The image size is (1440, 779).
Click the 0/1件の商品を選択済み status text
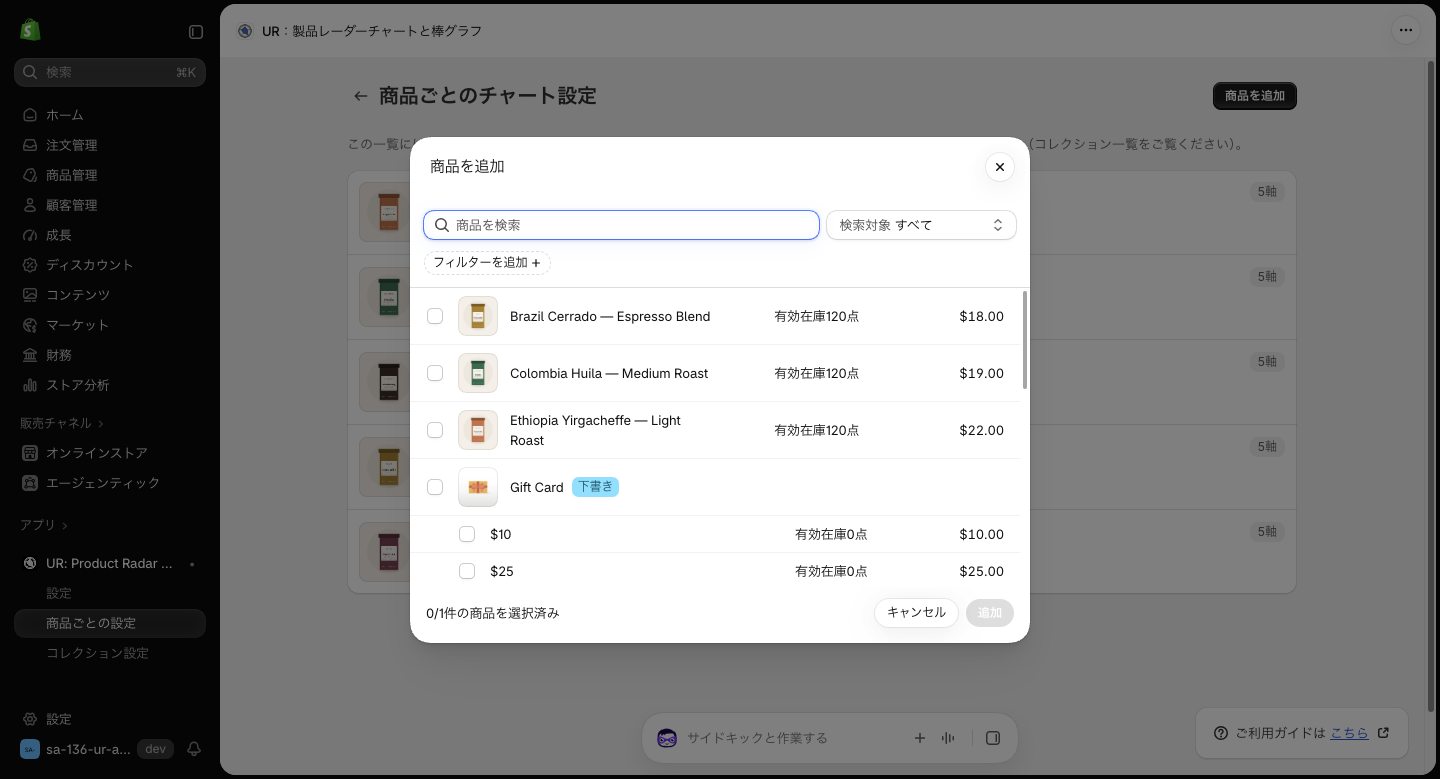click(x=493, y=613)
